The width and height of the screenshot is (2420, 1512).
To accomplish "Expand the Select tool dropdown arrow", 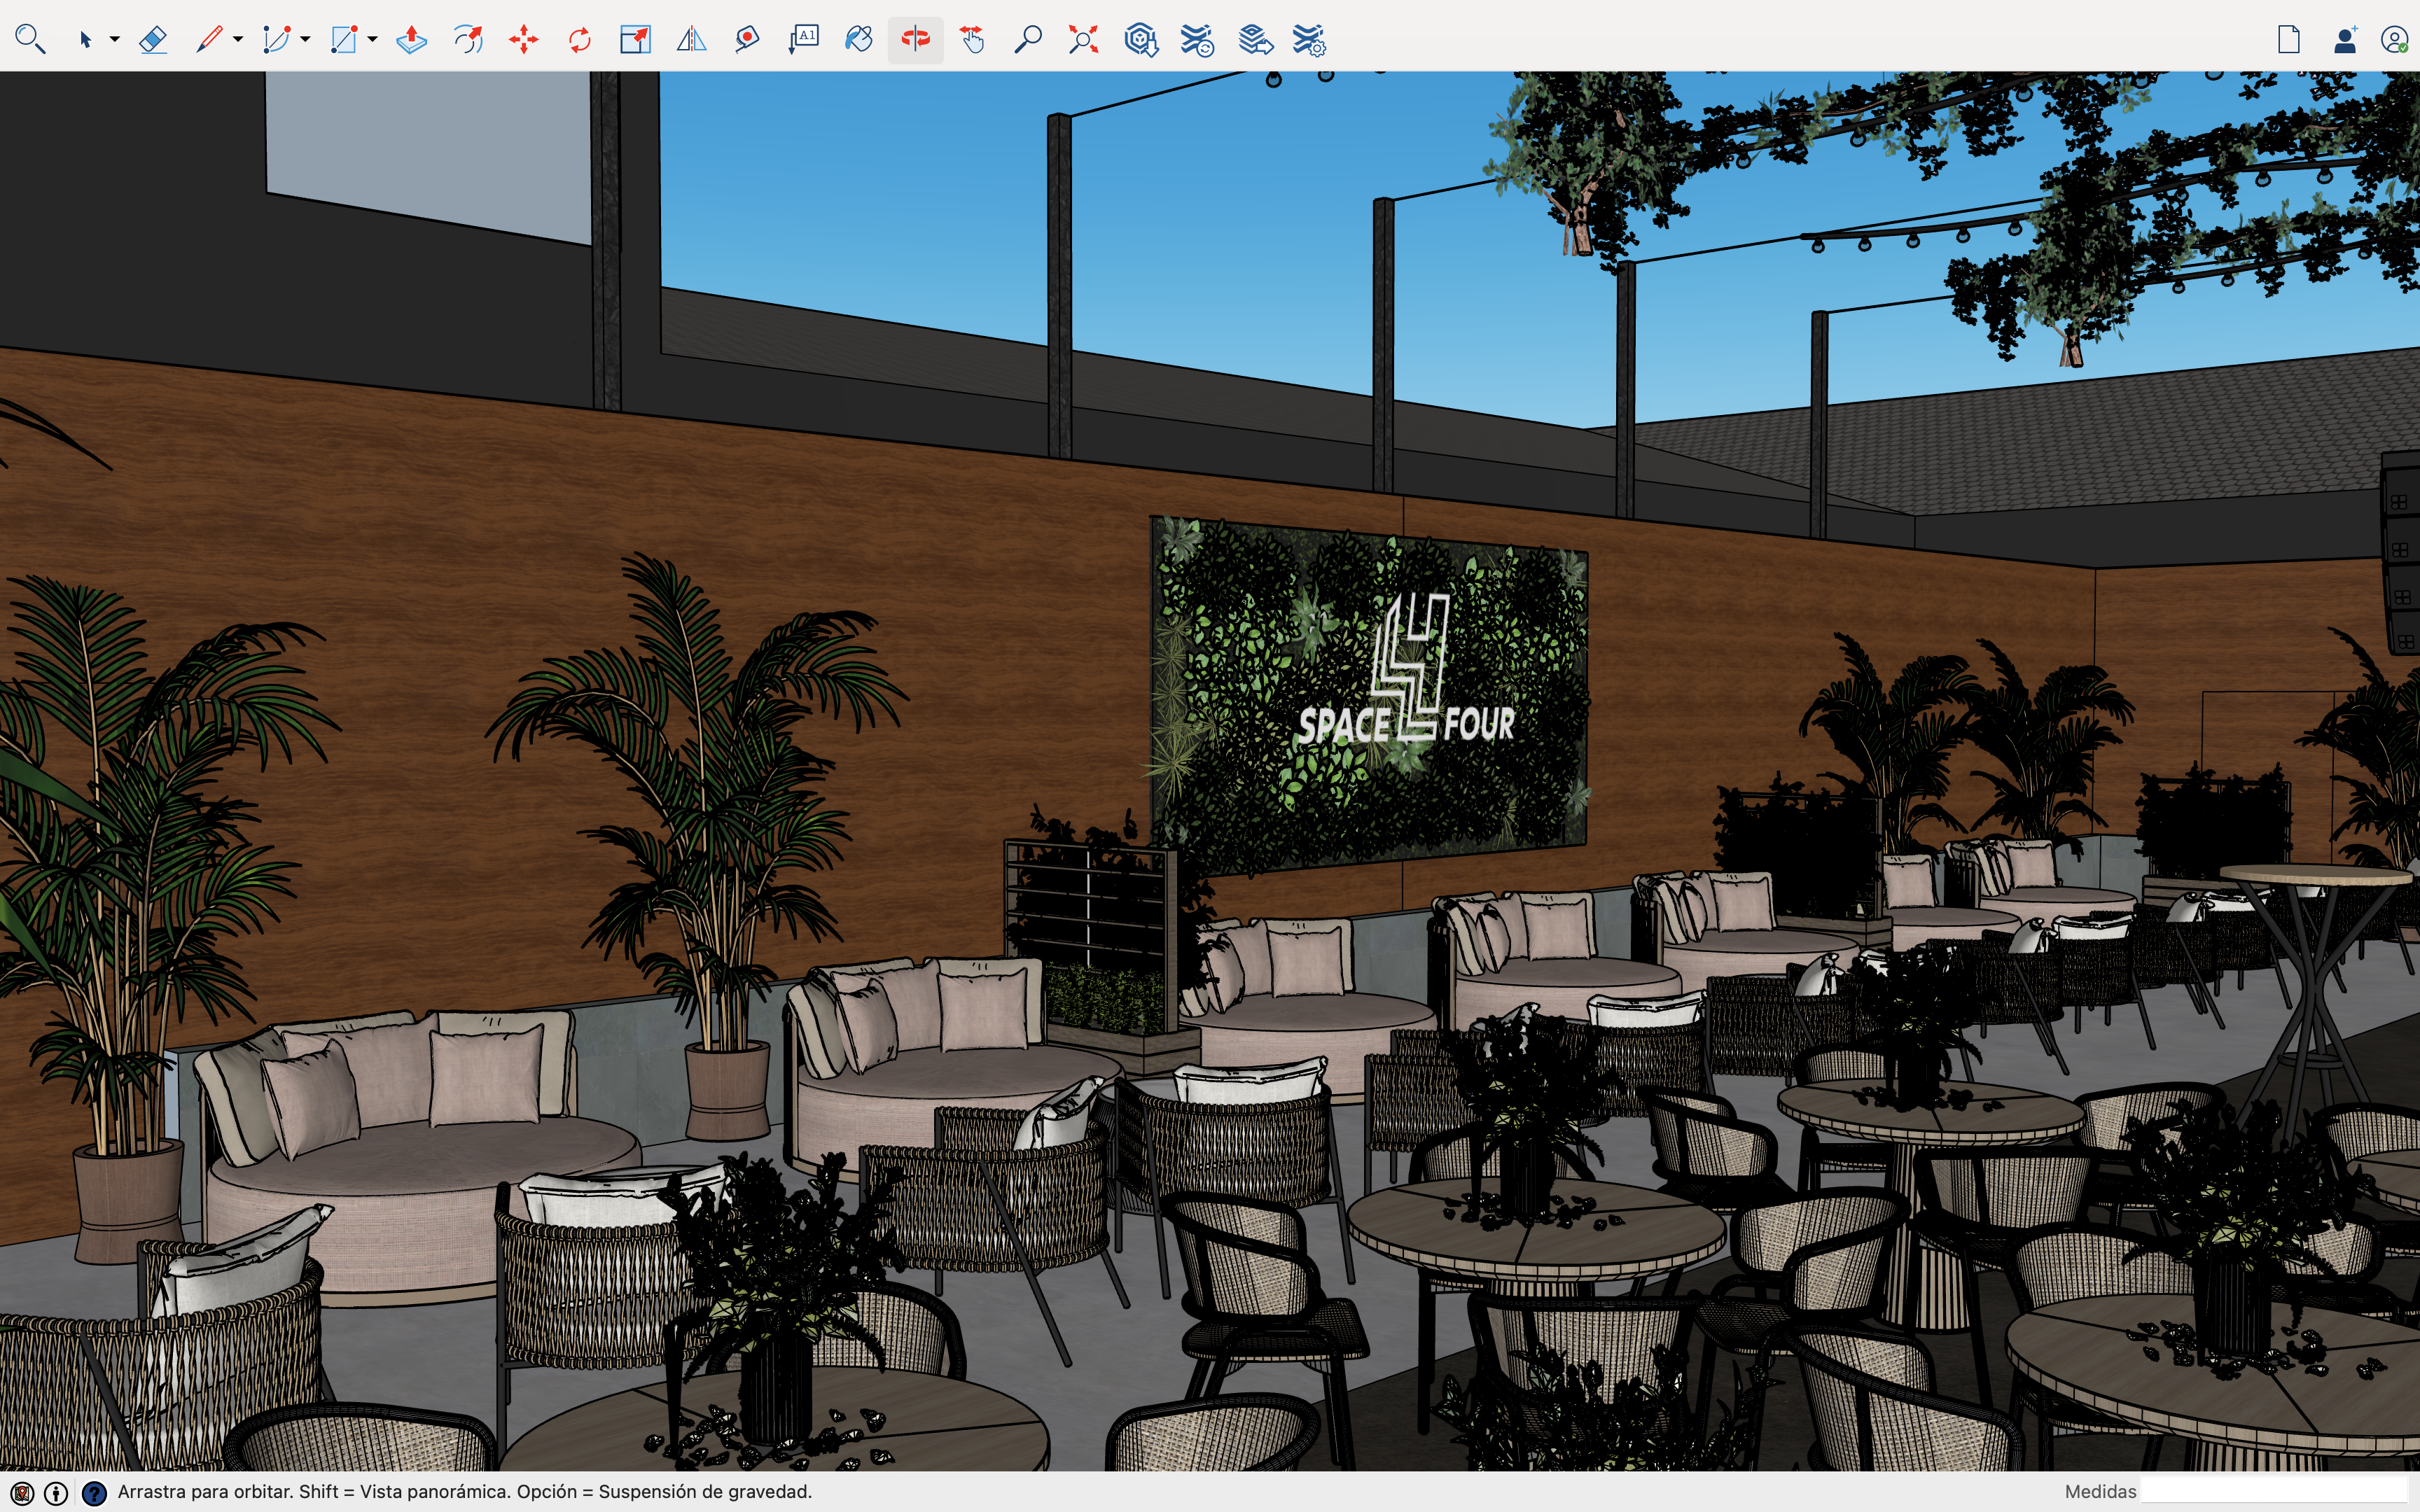I will click(x=115, y=40).
